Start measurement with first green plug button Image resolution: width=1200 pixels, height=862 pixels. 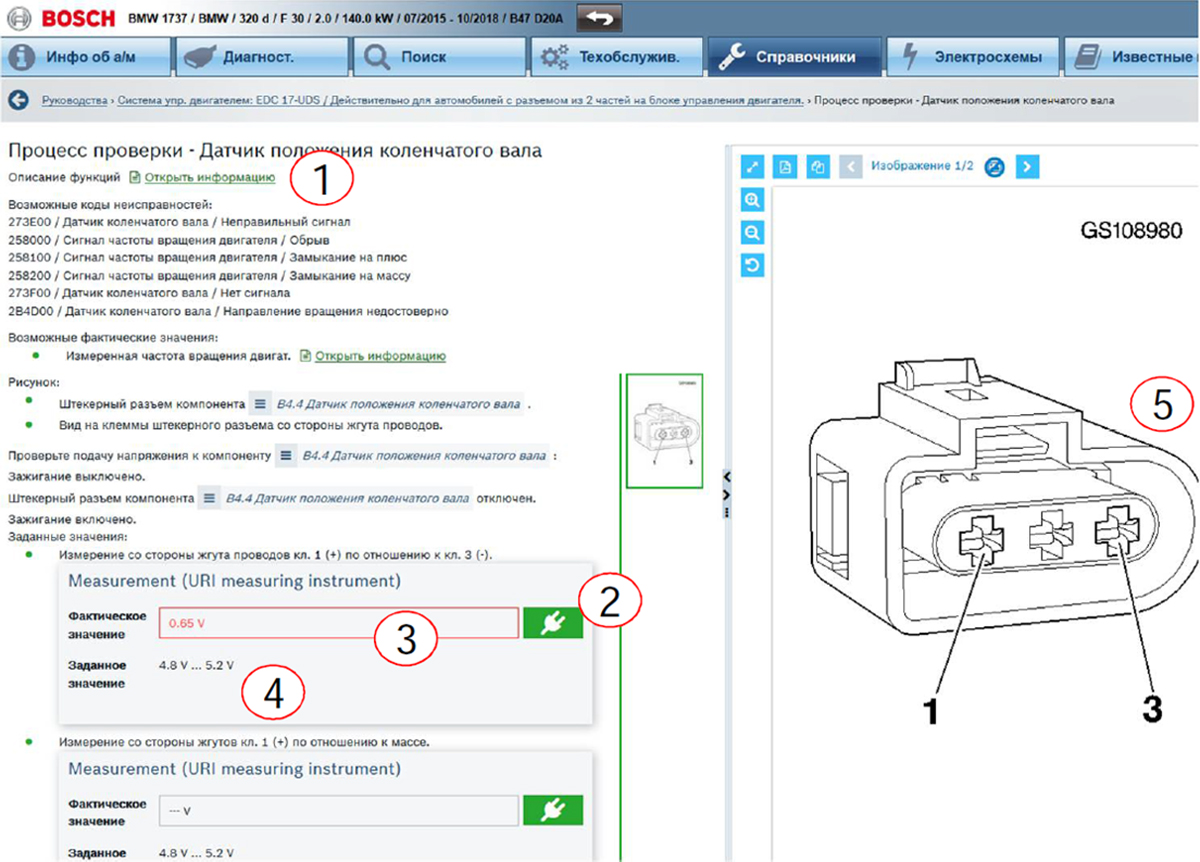point(553,623)
